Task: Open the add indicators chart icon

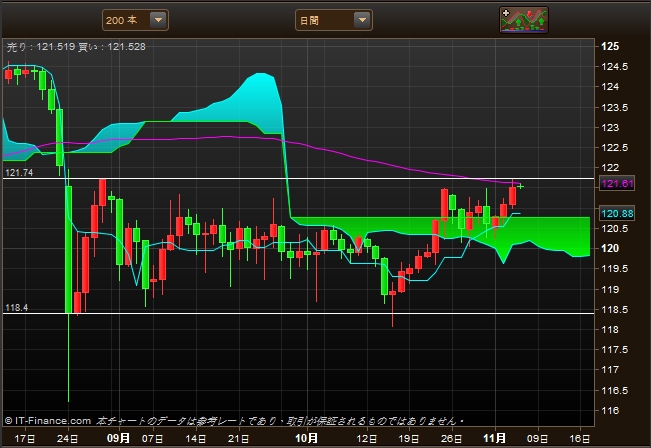Action: (524, 20)
